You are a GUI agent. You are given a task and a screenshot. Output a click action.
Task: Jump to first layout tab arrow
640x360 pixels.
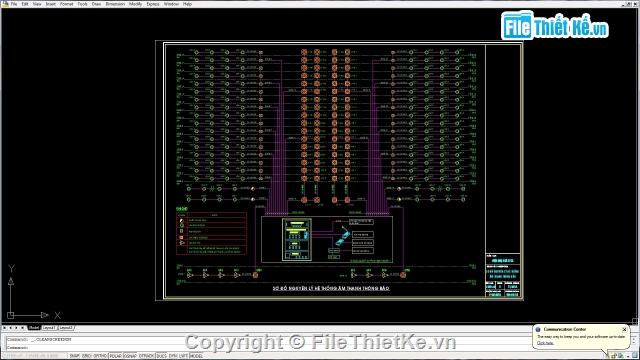(x=4, y=328)
